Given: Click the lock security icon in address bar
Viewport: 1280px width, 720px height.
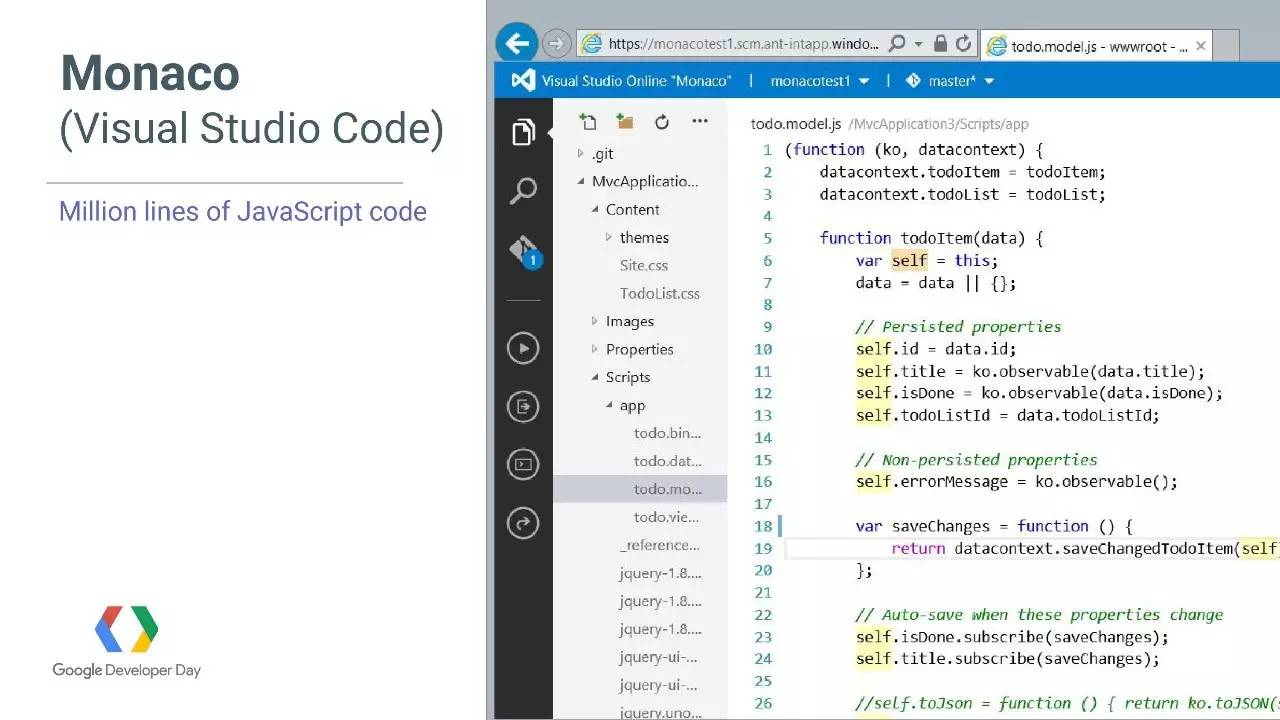Looking at the screenshot, I should point(940,44).
